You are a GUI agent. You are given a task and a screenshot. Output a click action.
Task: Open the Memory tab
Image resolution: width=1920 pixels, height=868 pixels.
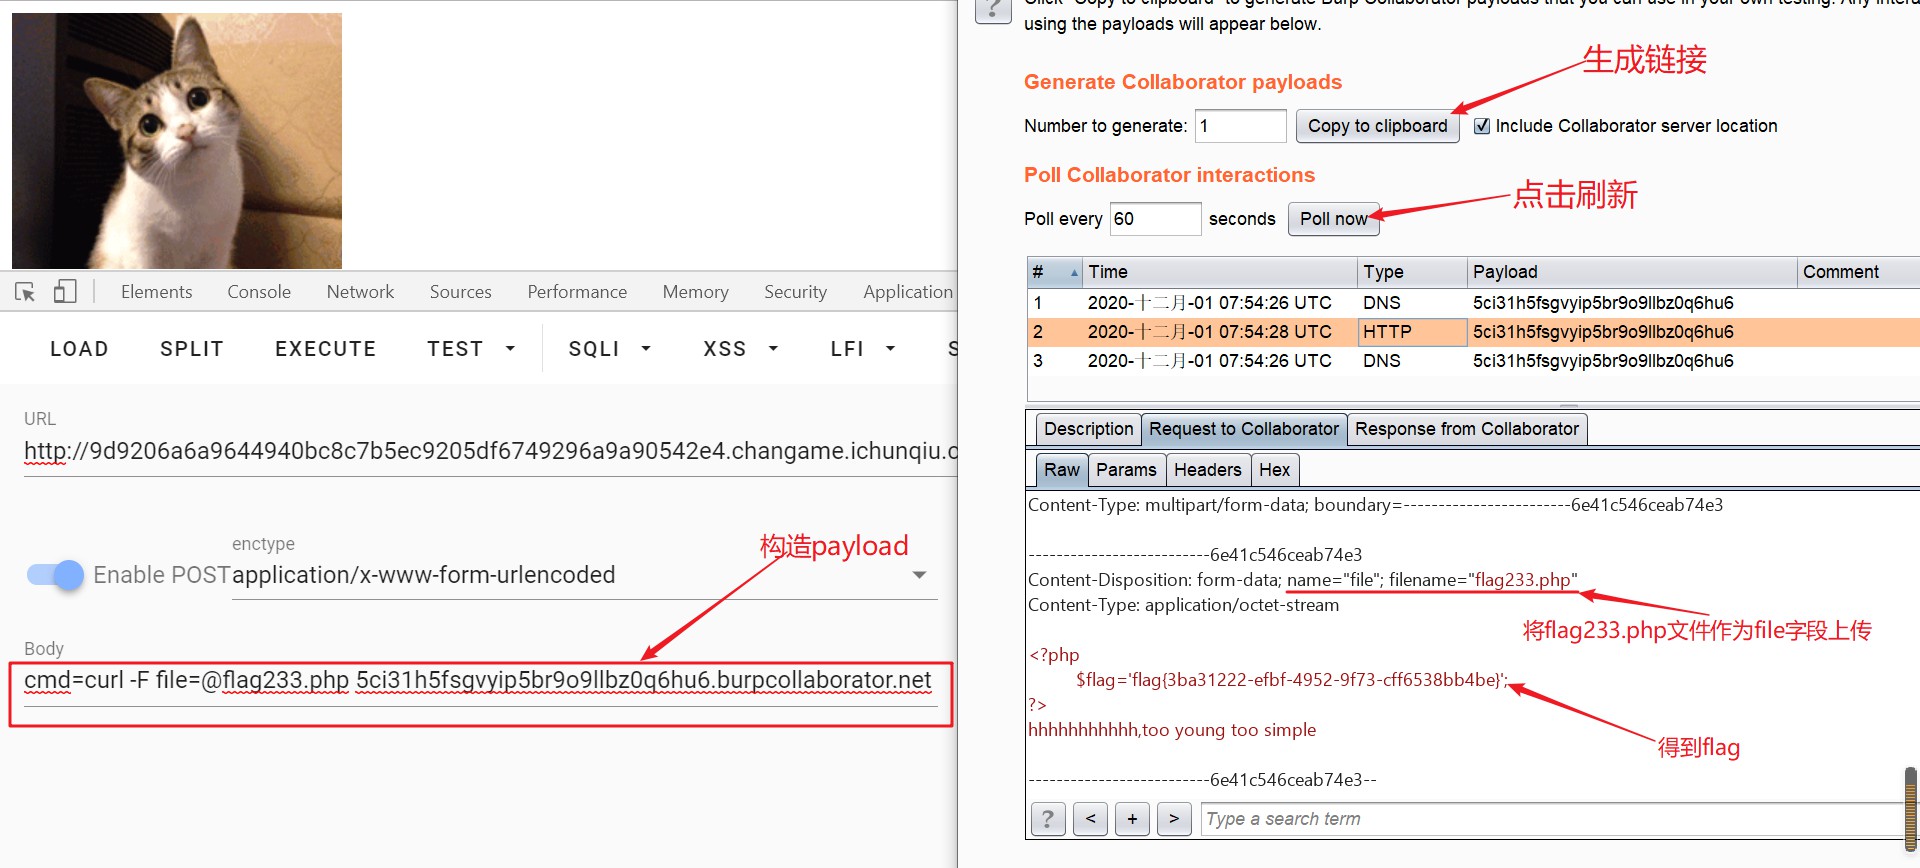[x=695, y=292]
